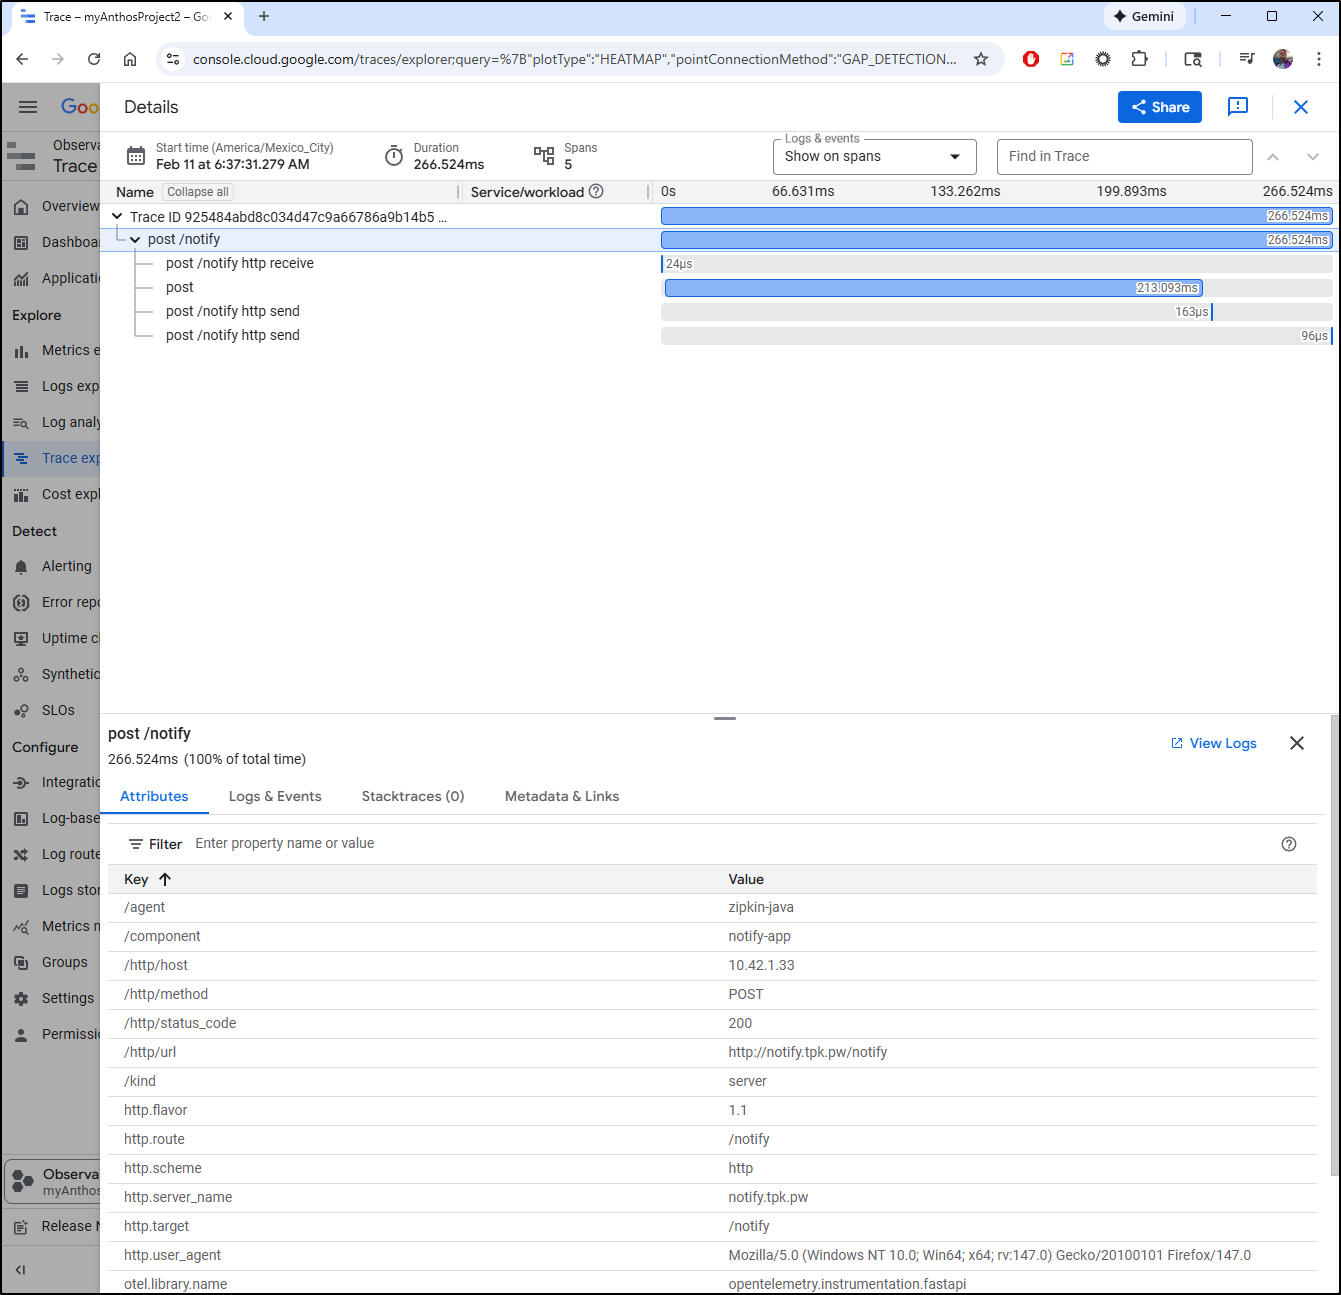The width and height of the screenshot is (1341, 1295).
Task: Go to previous Find in Trace match
Action: click(x=1273, y=157)
